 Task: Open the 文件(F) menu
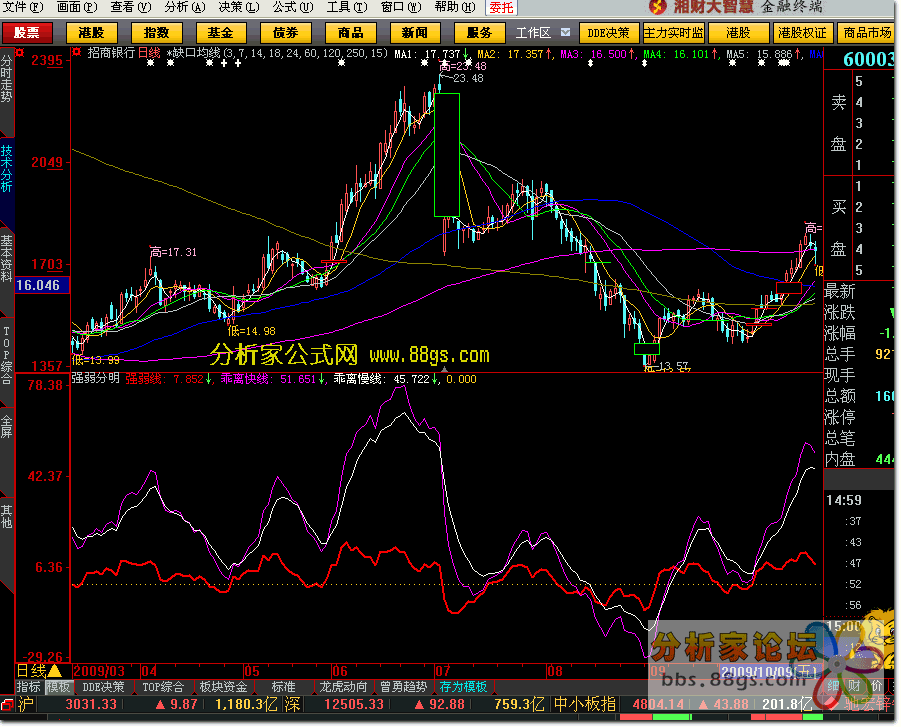23,7
